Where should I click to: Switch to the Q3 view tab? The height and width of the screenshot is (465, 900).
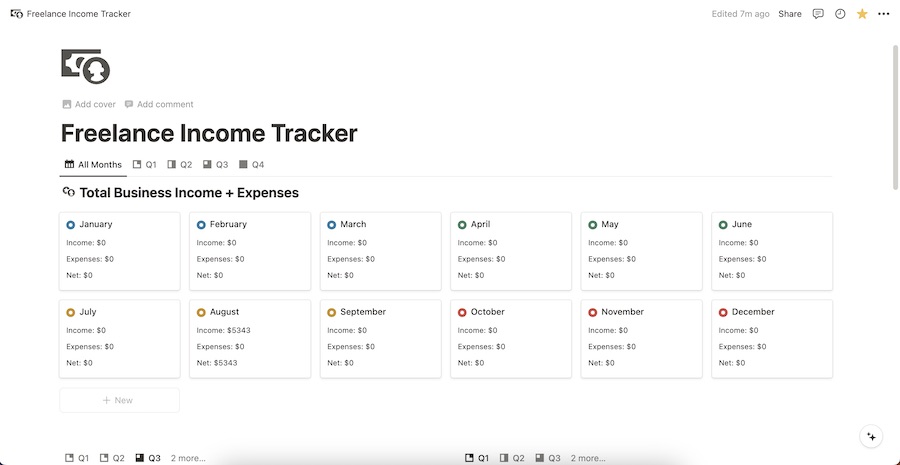[x=215, y=165]
